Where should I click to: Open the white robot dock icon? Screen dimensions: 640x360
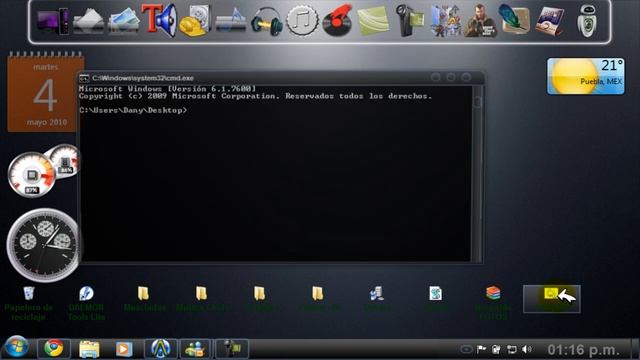(587, 21)
